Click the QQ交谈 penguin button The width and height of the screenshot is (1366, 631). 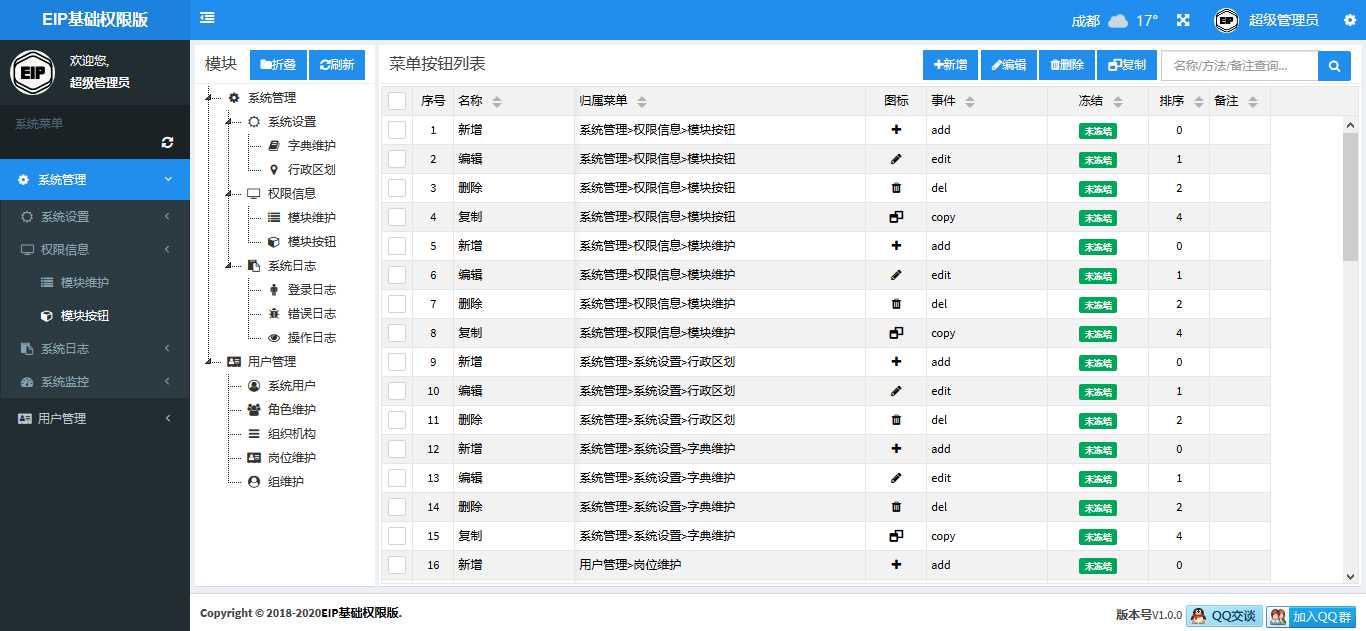[1224, 616]
